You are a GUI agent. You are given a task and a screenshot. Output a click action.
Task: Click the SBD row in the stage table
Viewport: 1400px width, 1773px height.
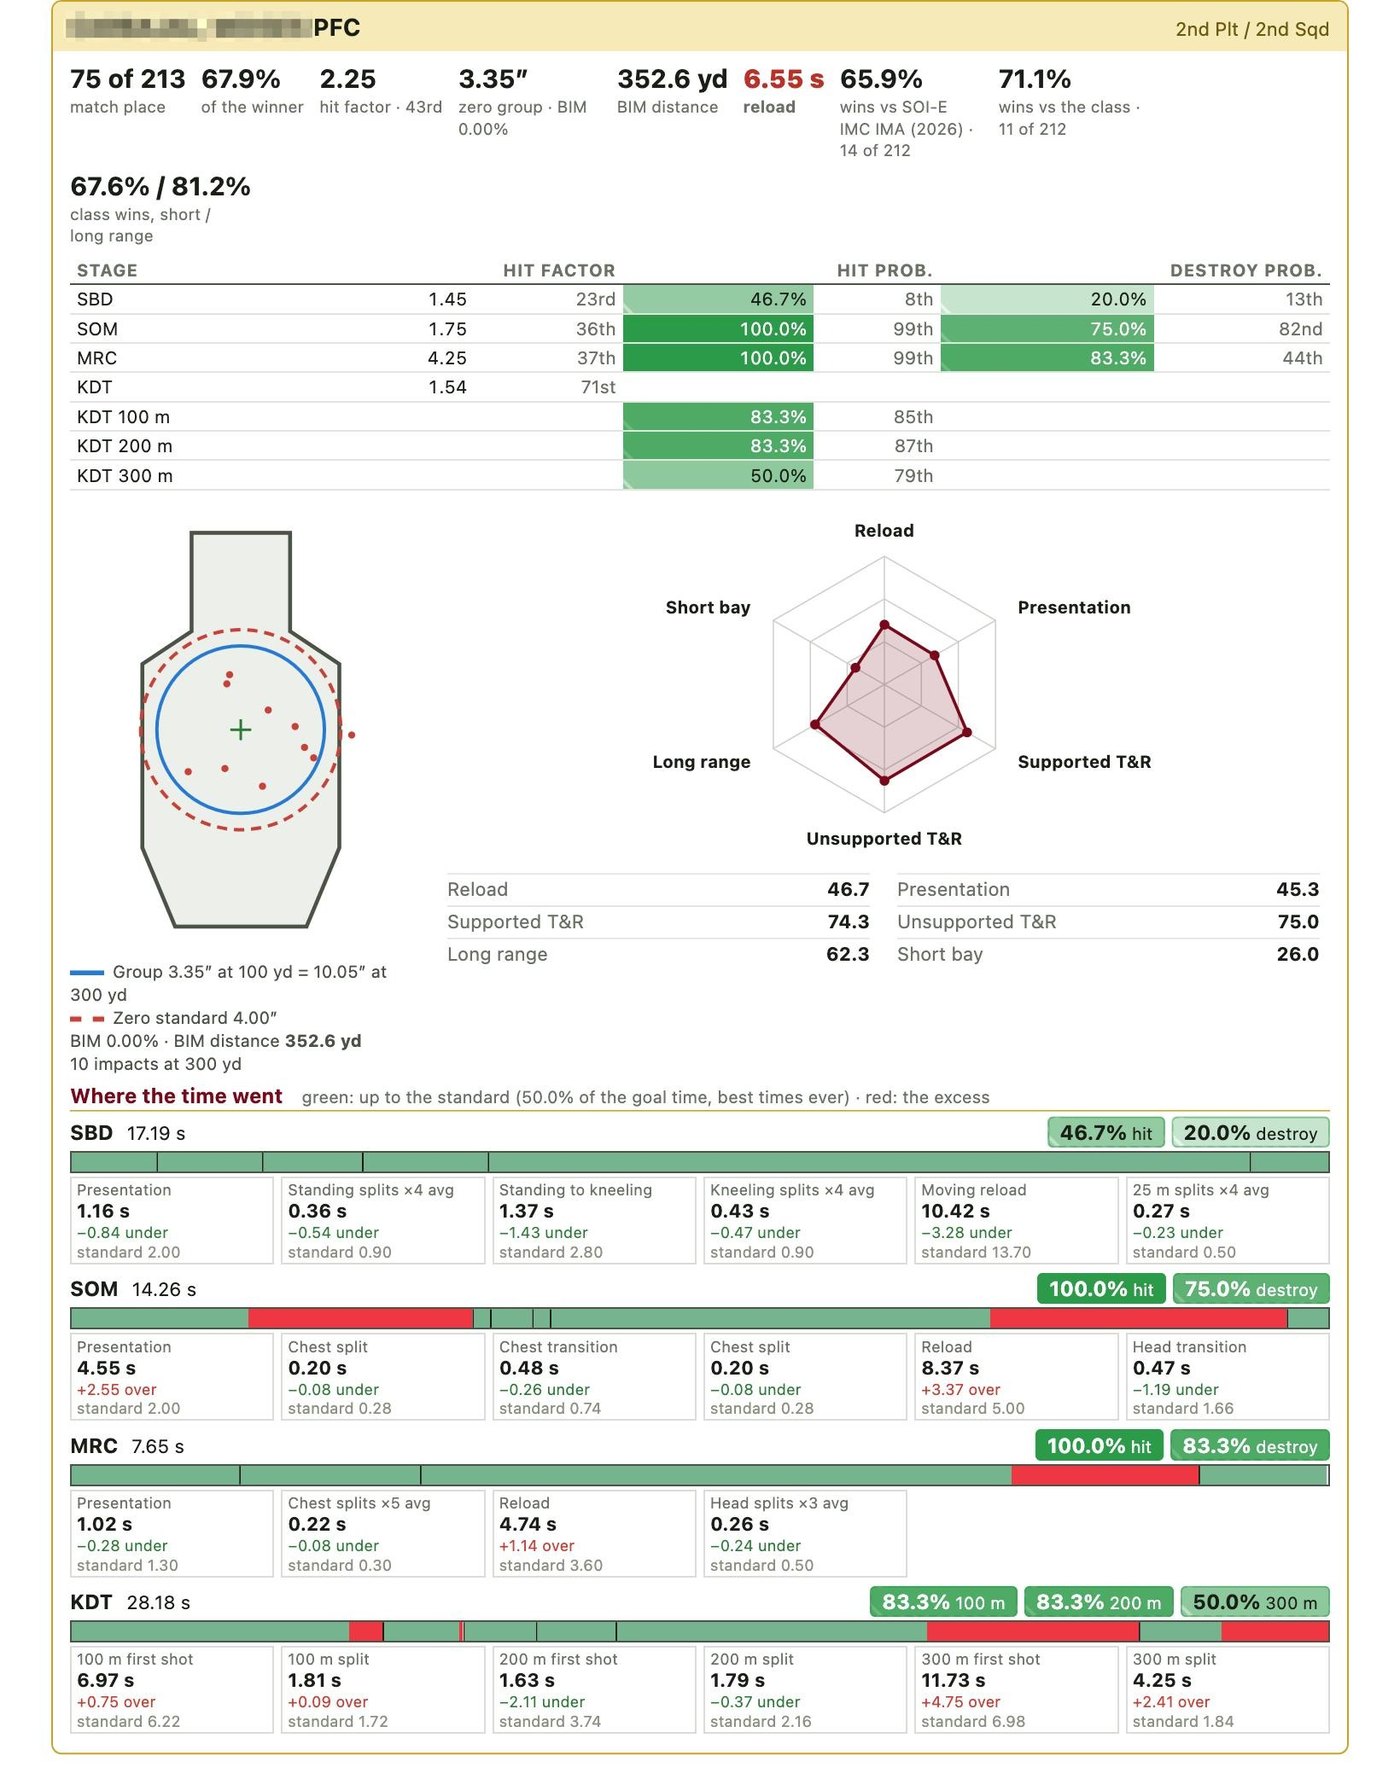(x=700, y=299)
